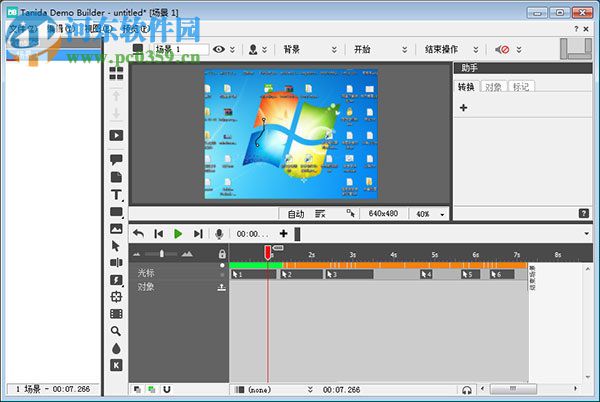
Task: Open the scene grid view icon
Action: 116,73
